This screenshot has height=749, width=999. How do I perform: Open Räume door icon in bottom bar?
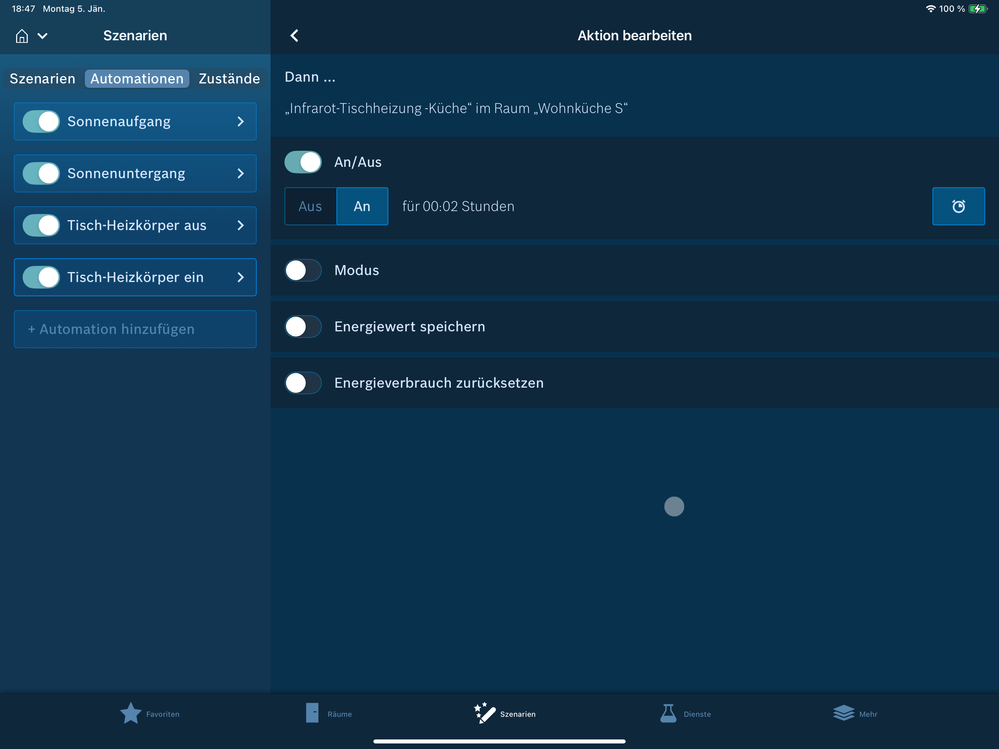[x=312, y=713]
